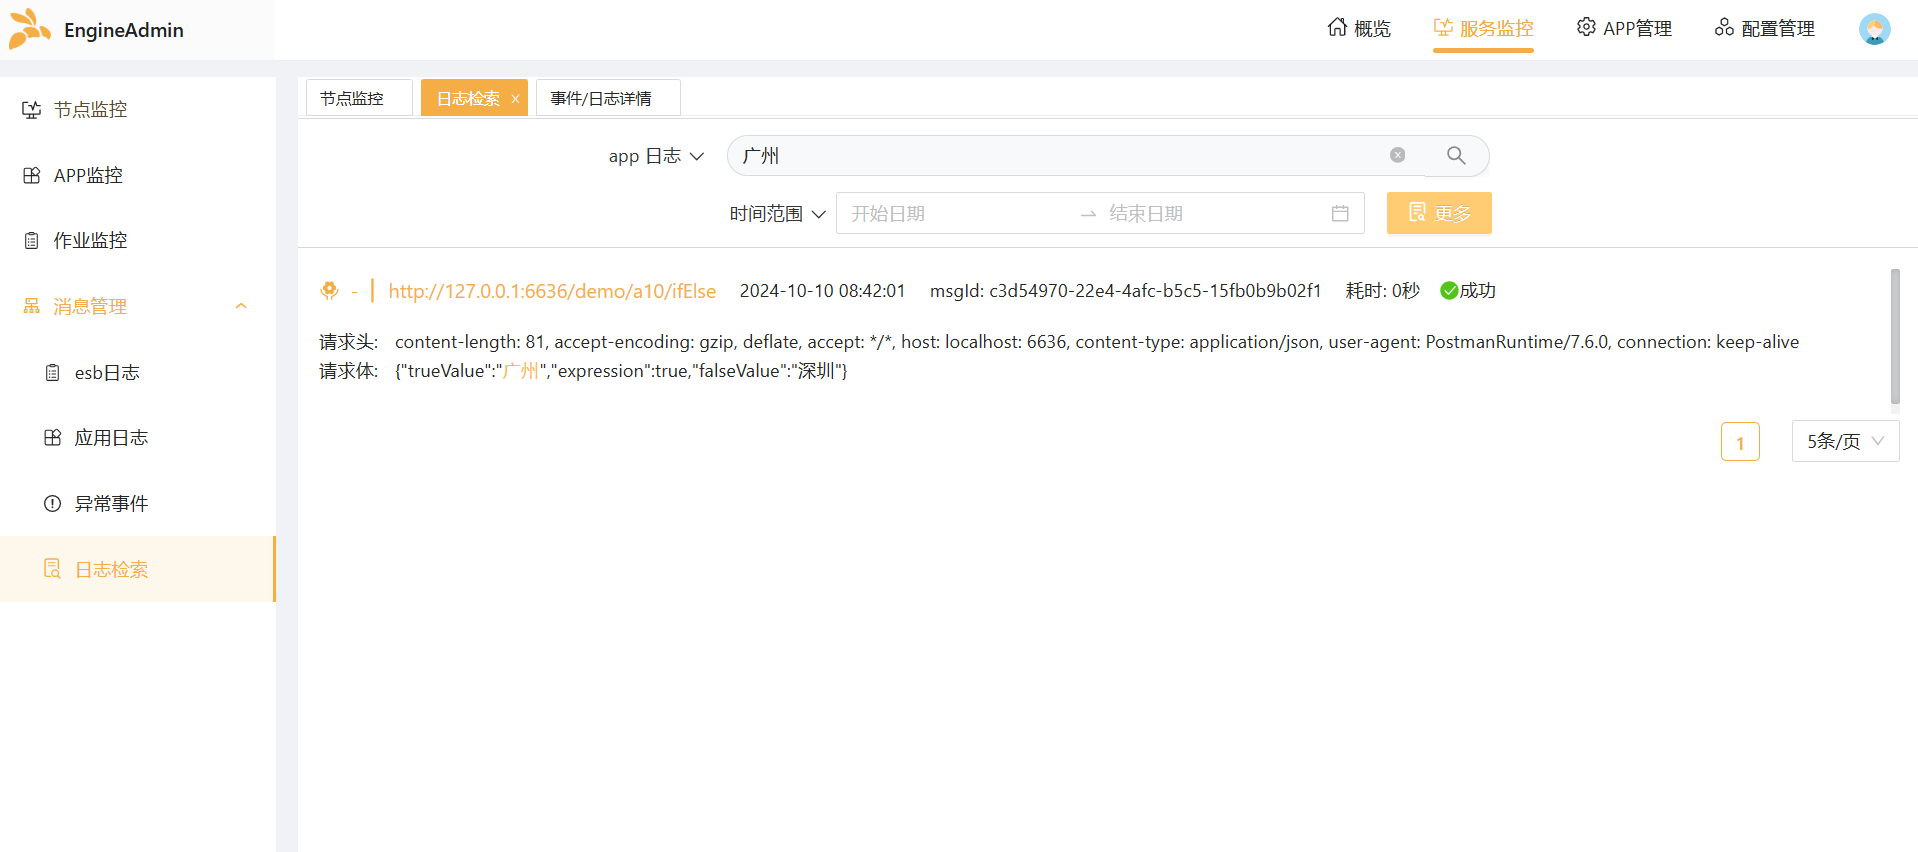Go to page 1 of results
Image resolution: width=1918 pixels, height=852 pixels.
[x=1740, y=442]
